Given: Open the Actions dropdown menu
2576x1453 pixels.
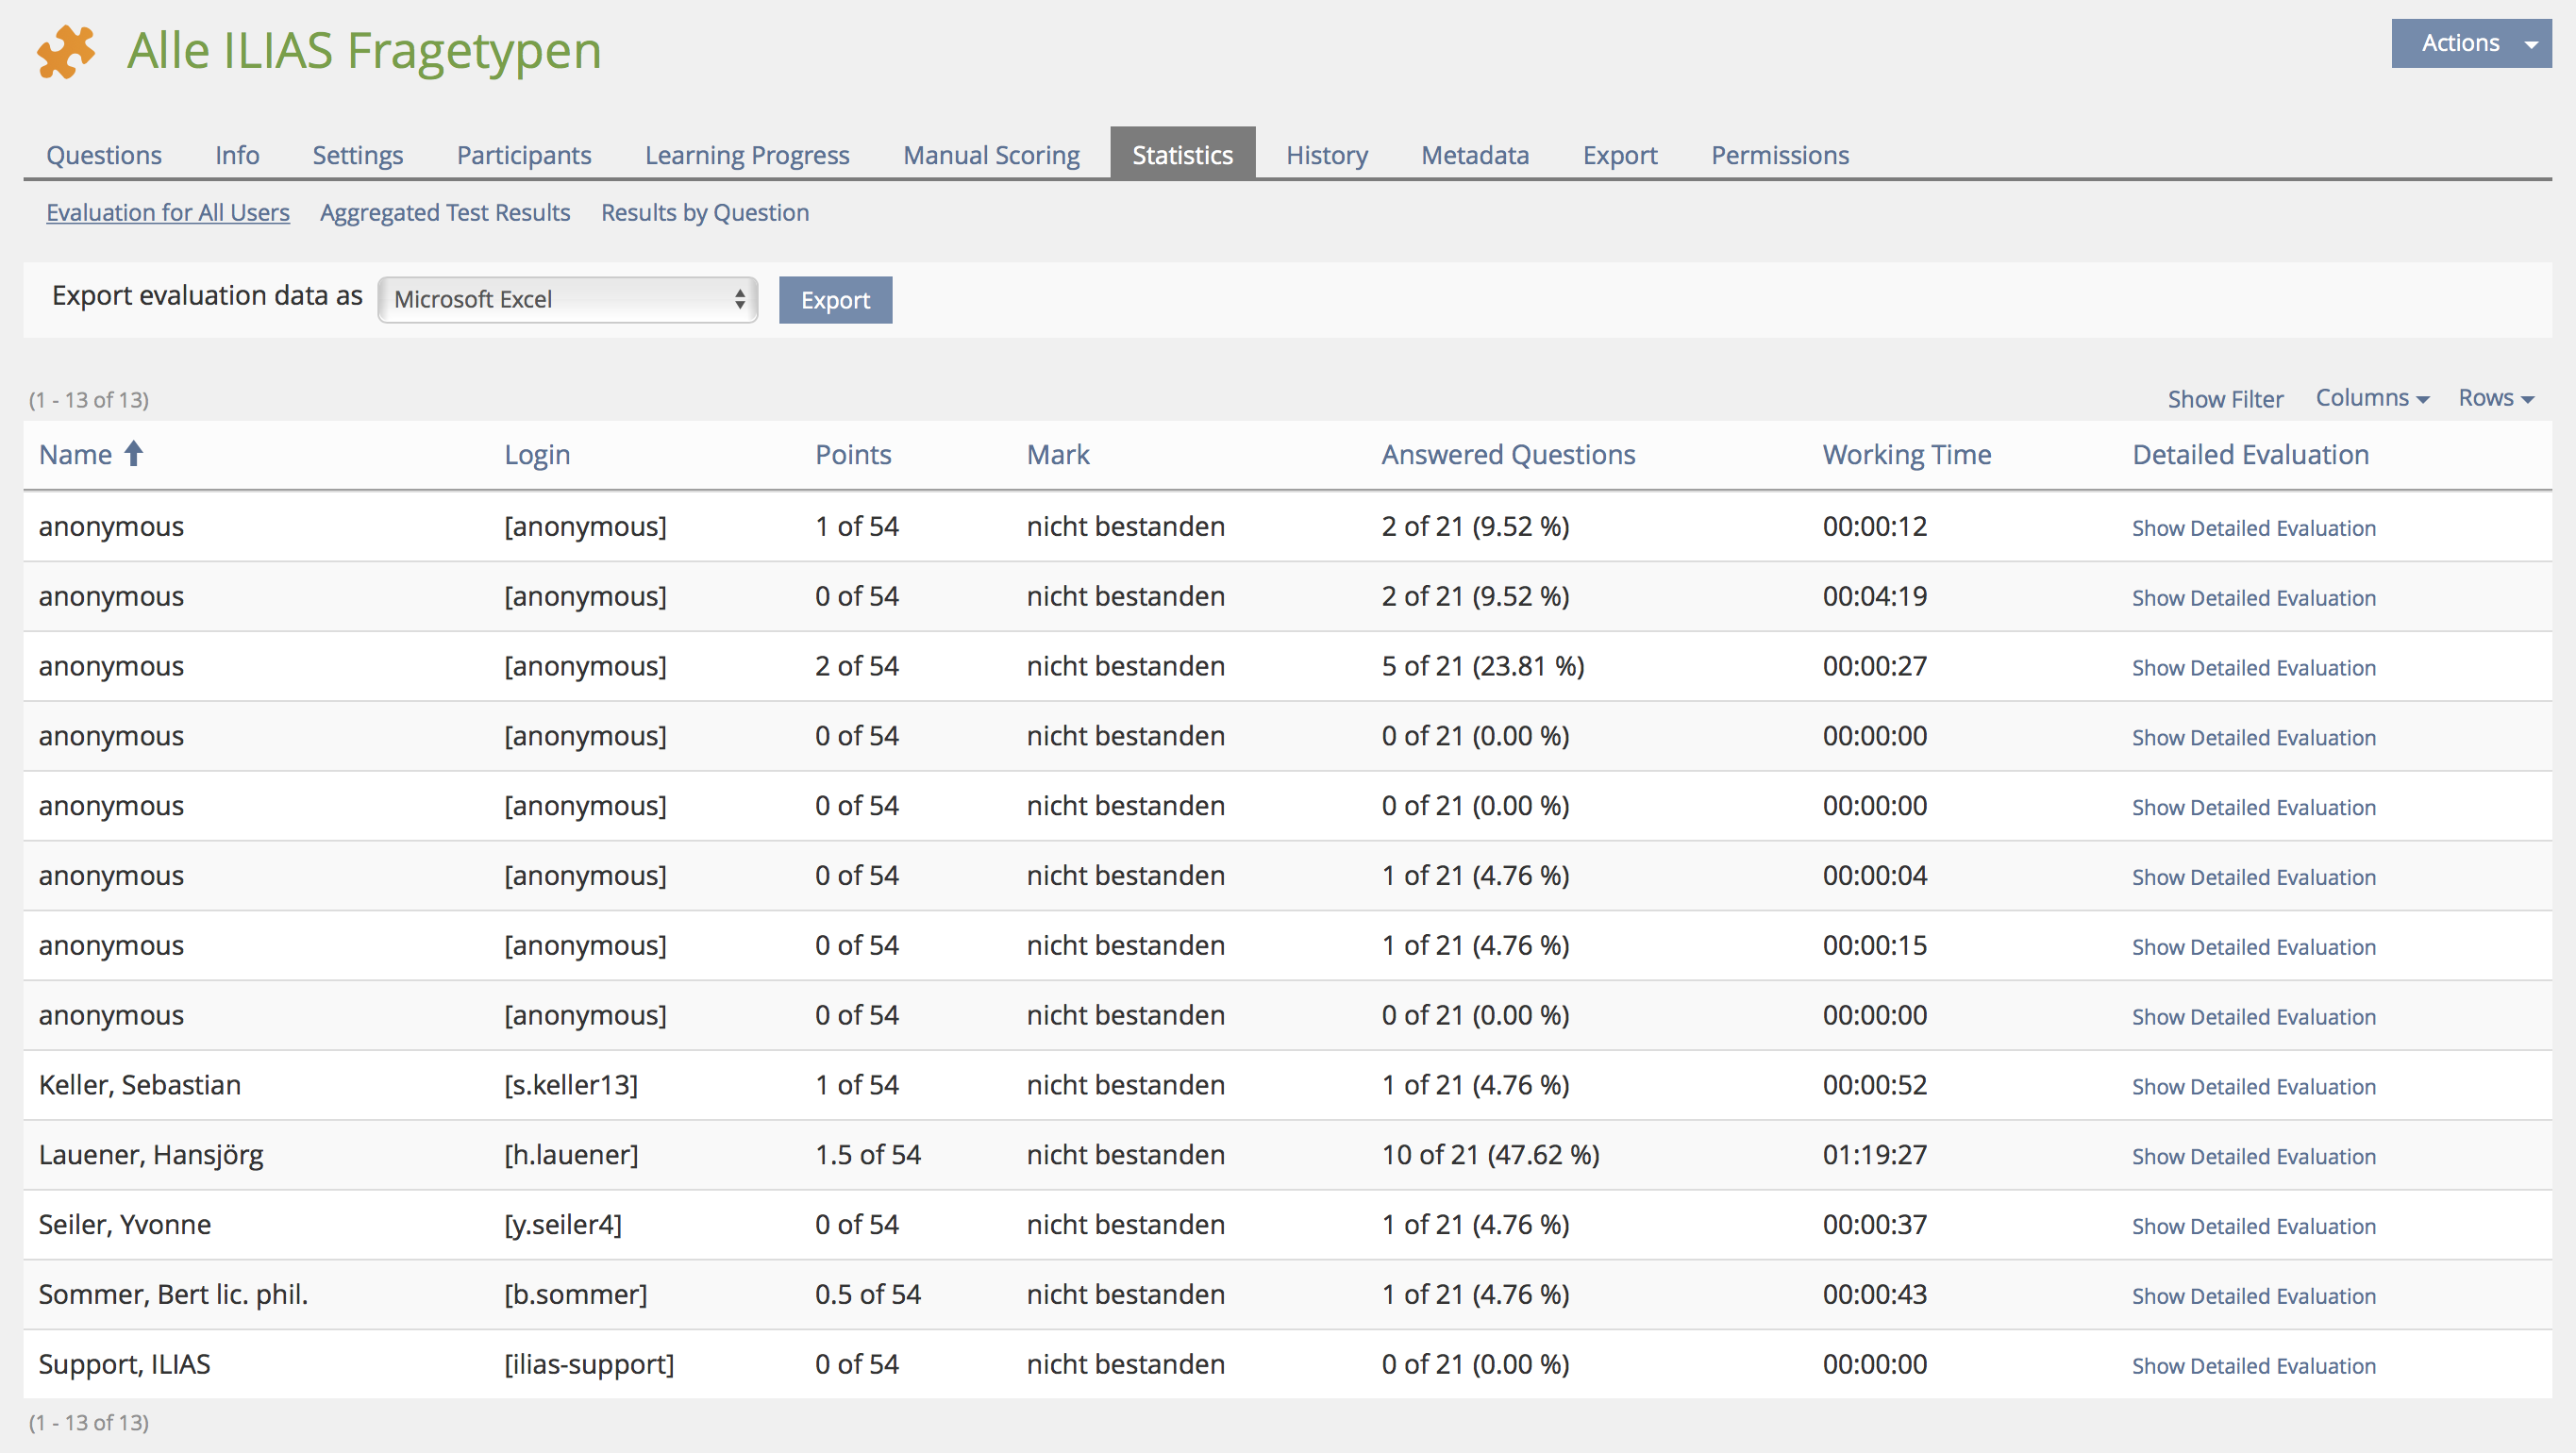Looking at the screenshot, I should tap(2470, 43).
